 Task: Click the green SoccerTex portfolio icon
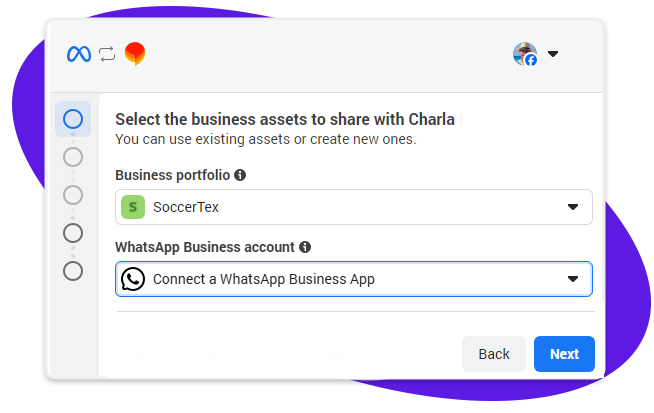[x=132, y=207]
